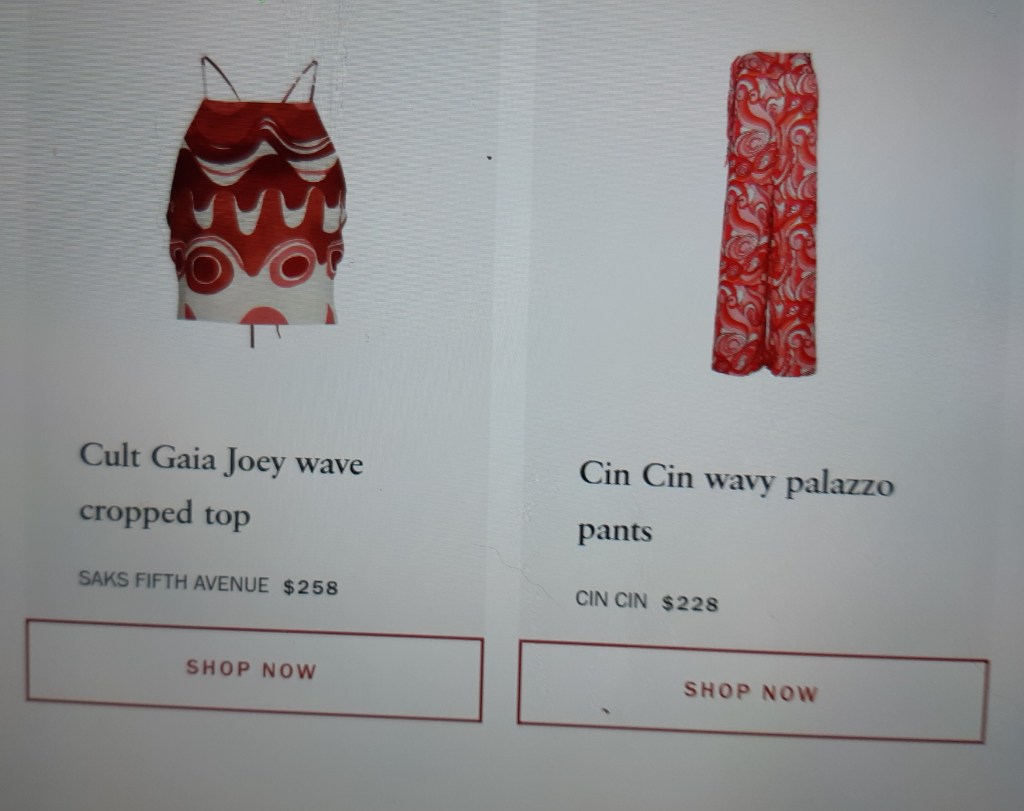Image resolution: width=1024 pixels, height=811 pixels.
Task: Click the hem of the palazzo pants
Action: 764,366
